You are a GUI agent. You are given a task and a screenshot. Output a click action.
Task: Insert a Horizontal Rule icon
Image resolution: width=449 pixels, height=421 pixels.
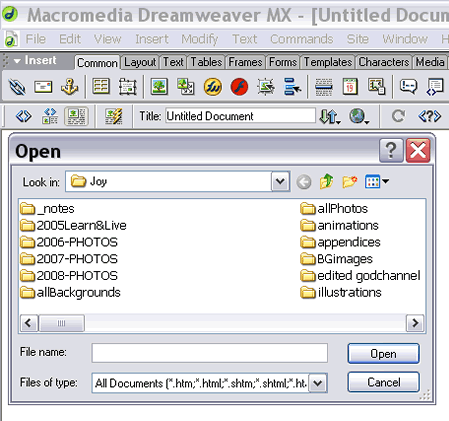click(x=324, y=87)
